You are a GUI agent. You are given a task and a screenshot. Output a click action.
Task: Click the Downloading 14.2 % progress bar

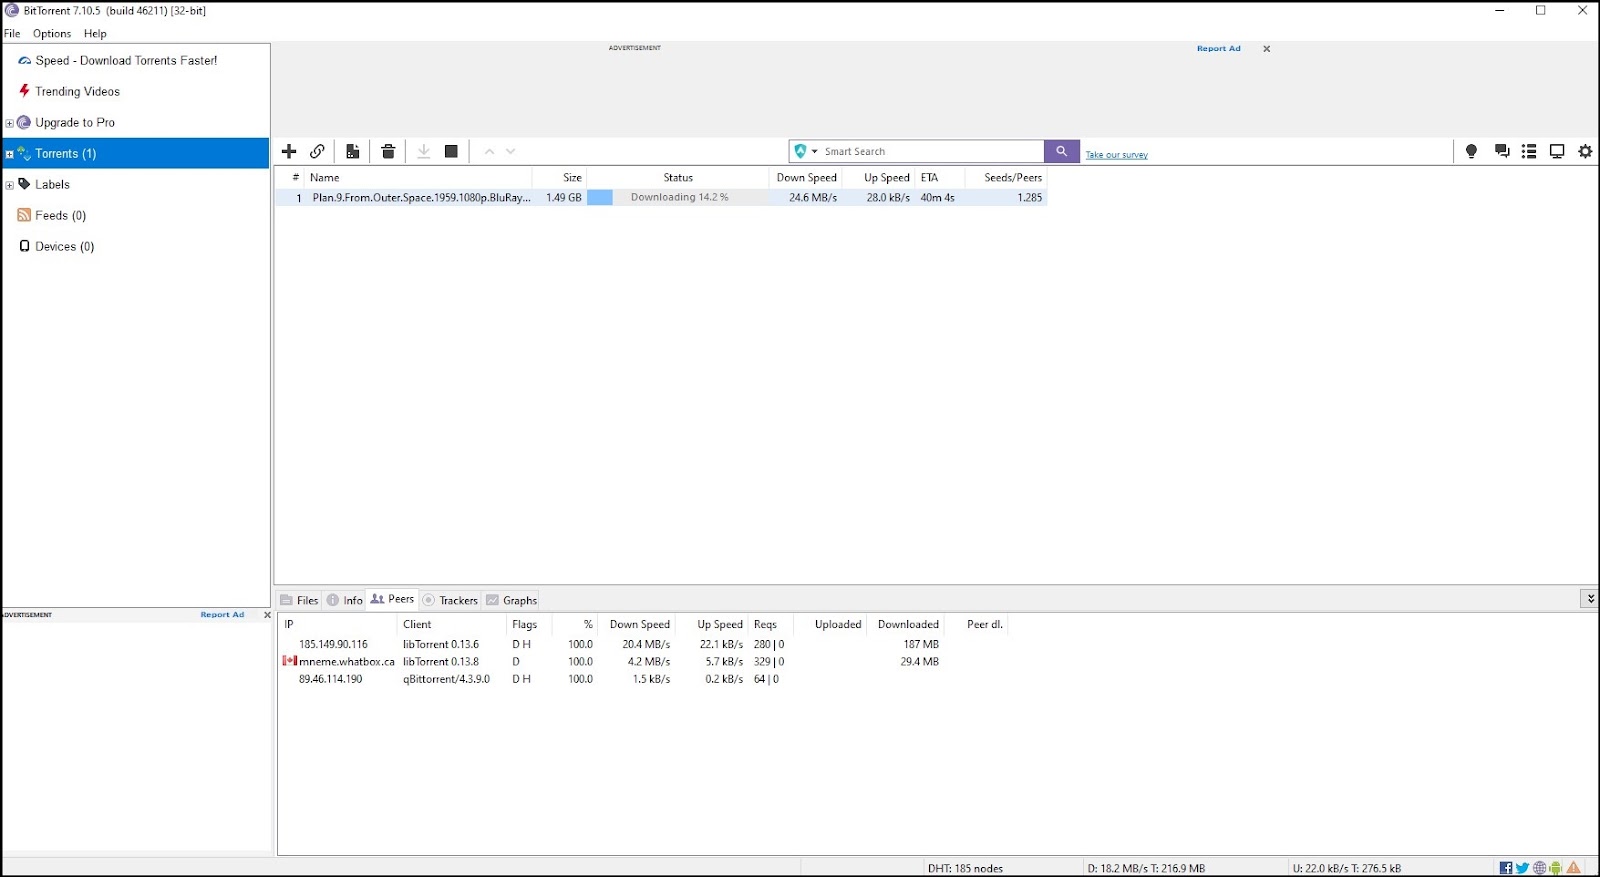pos(679,197)
